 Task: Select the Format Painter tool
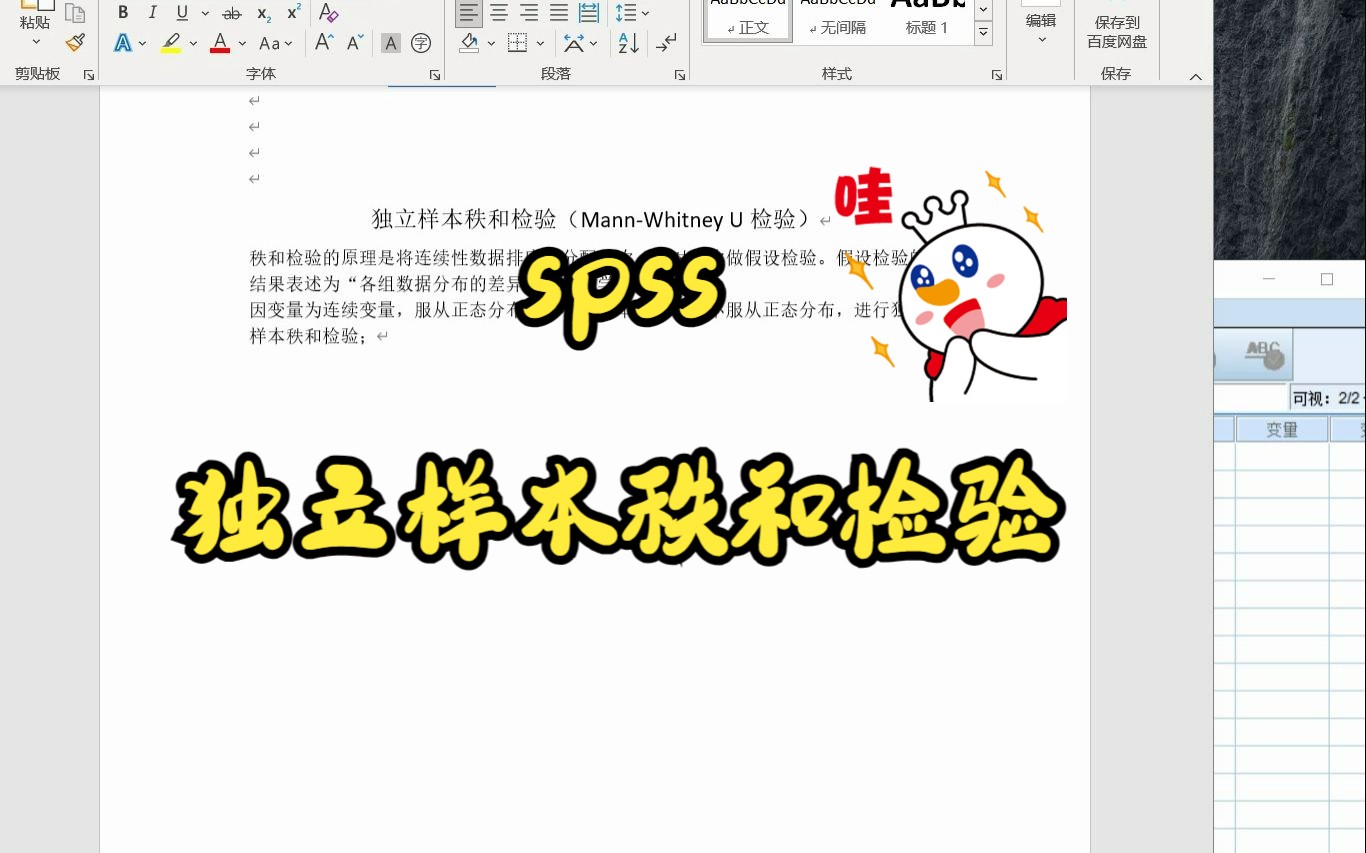75,42
